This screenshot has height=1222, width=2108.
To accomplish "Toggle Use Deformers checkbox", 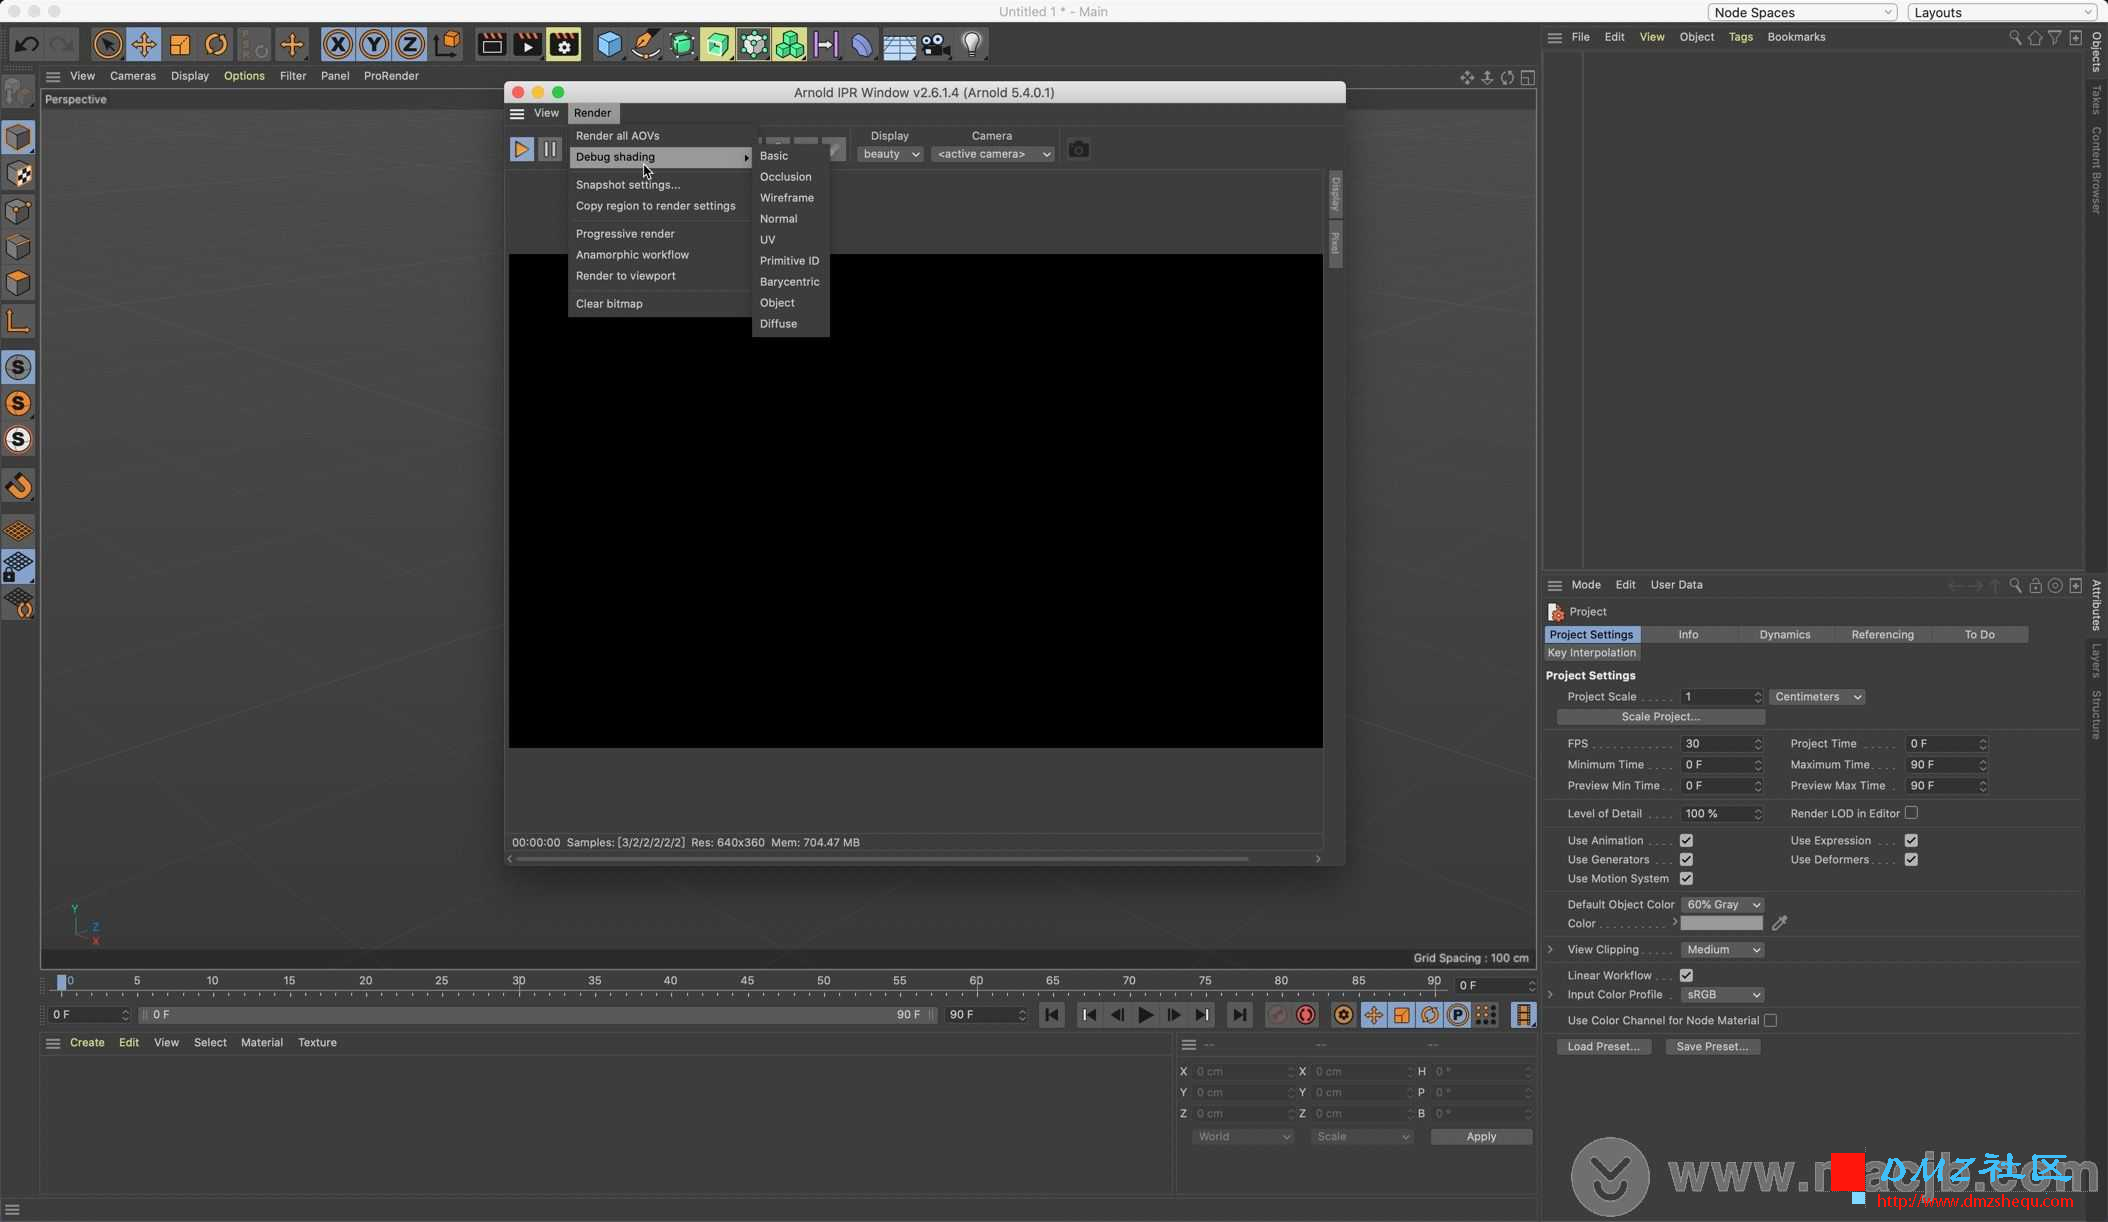I will coord(1911,859).
